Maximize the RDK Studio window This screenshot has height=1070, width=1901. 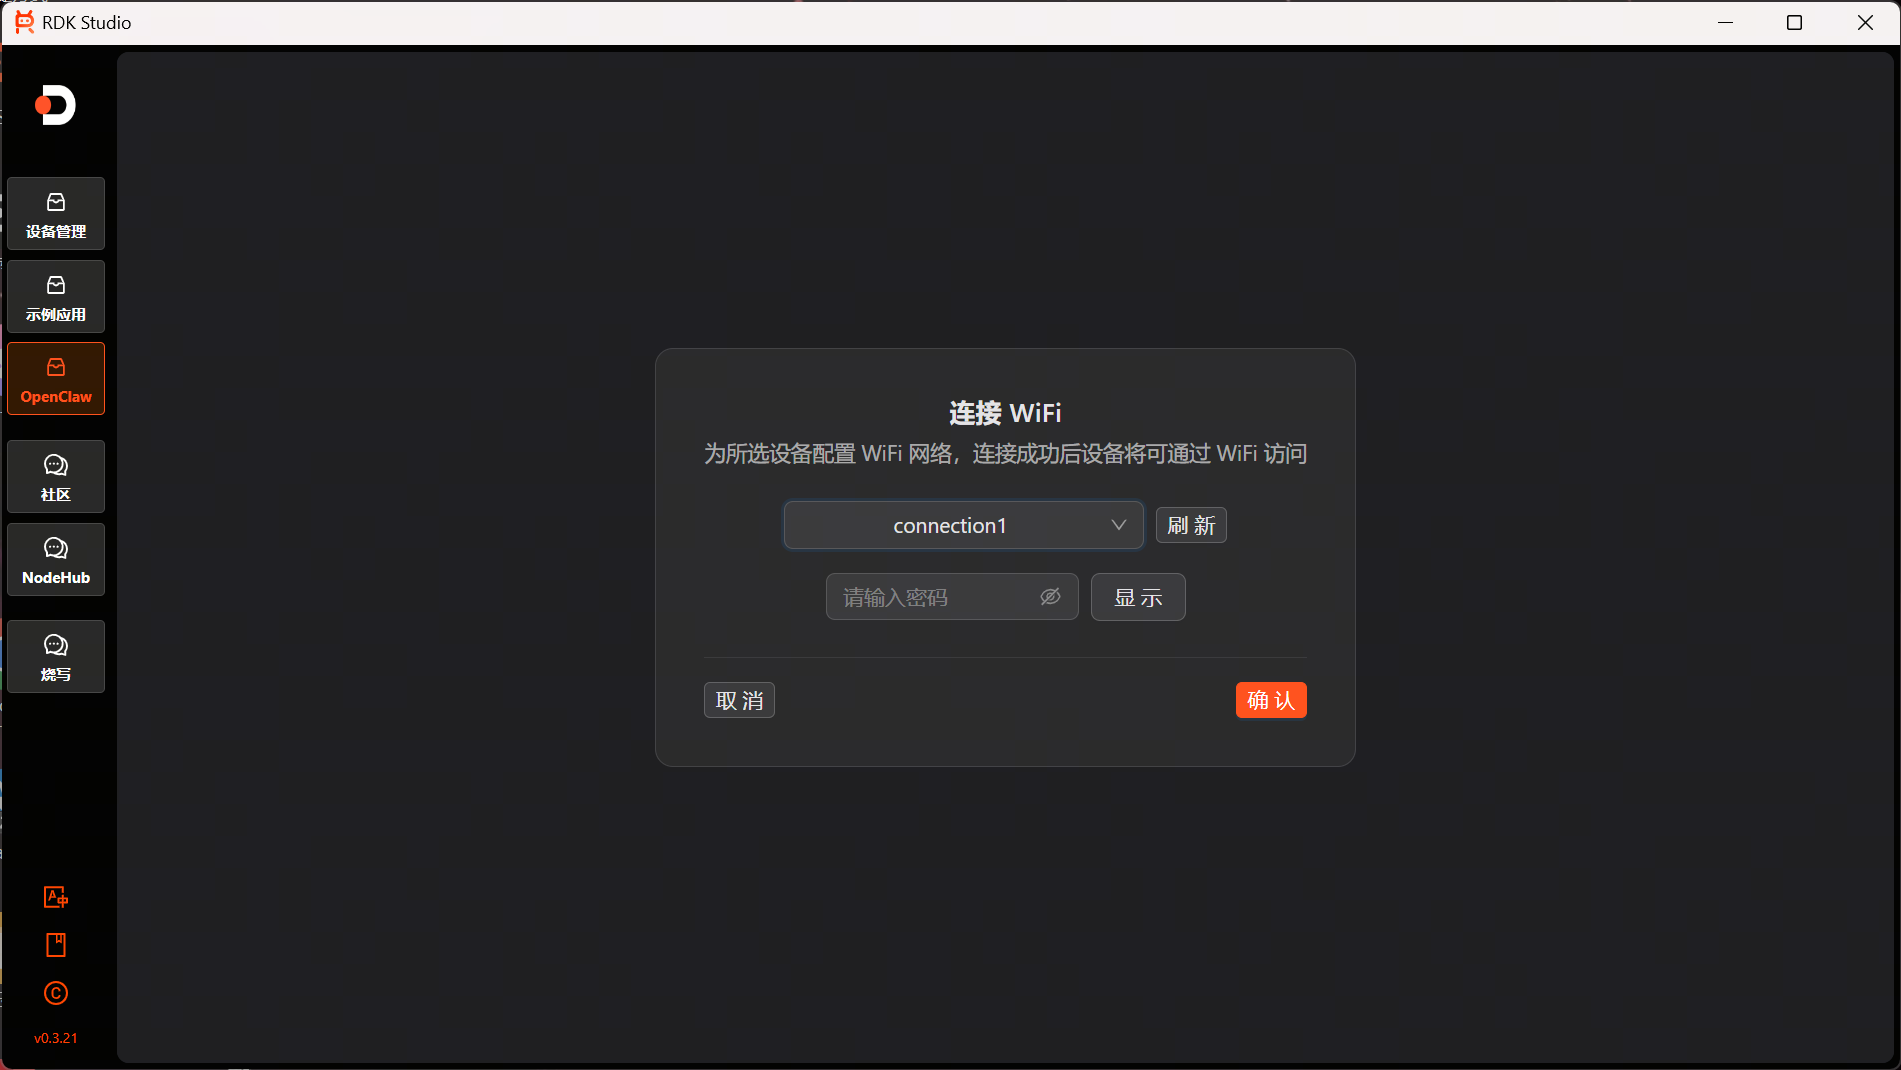1795,22
